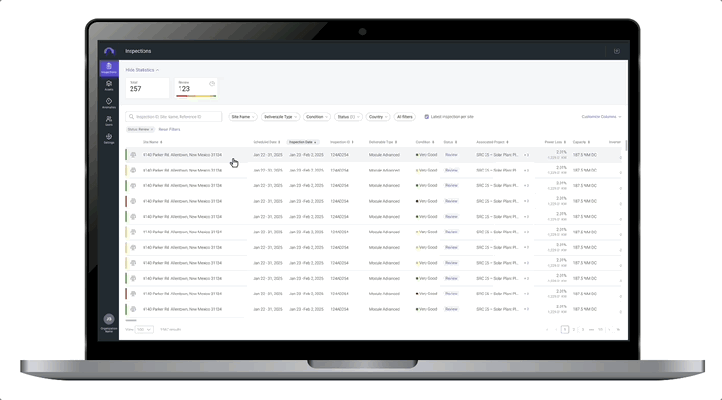Viewport: 722px width, 400px height.
Task: Go to pagination page 10
Action: pyautogui.click(x=600, y=330)
